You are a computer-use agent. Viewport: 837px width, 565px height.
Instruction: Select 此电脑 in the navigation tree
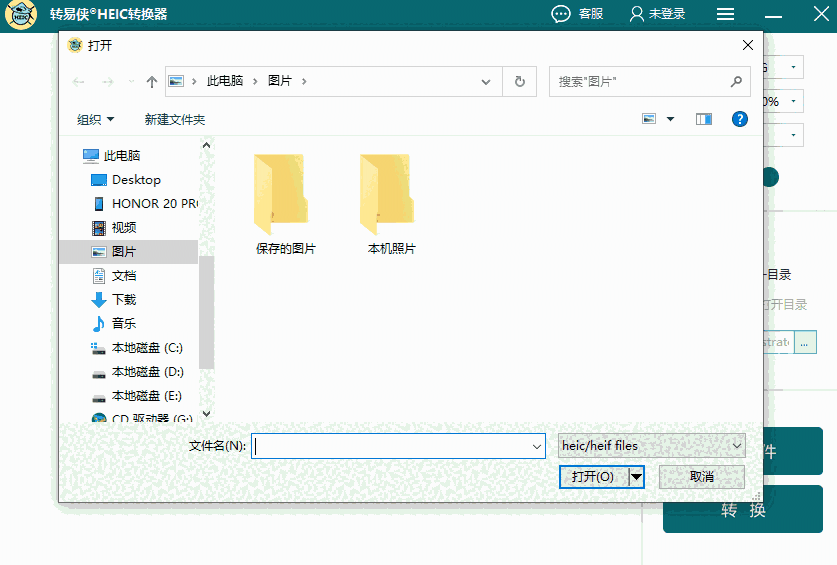coord(112,155)
